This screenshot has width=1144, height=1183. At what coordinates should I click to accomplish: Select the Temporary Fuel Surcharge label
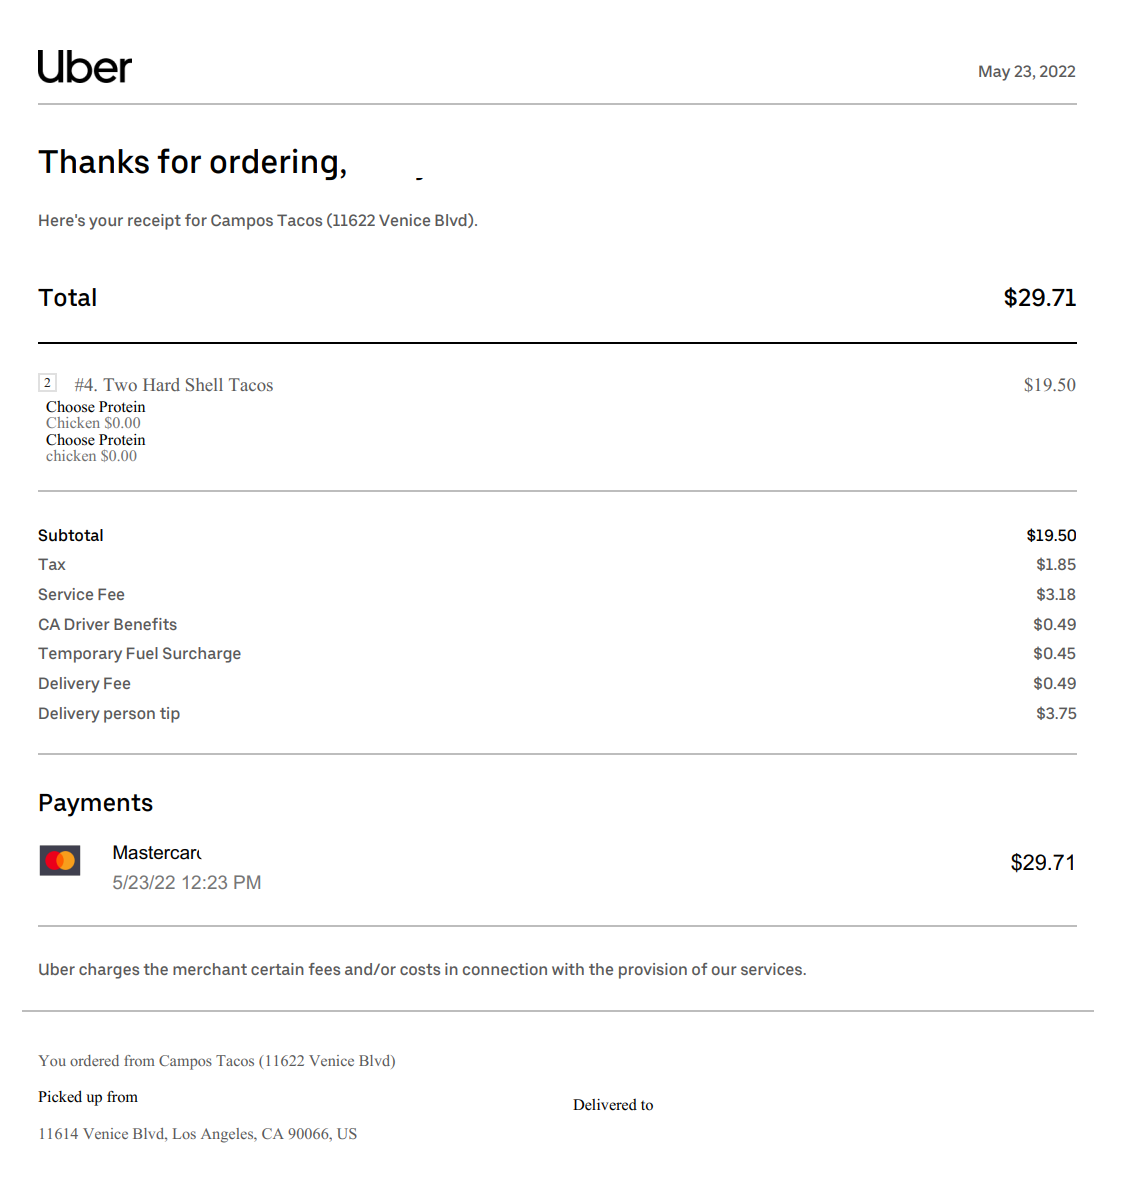pyautogui.click(x=140, y=654)
